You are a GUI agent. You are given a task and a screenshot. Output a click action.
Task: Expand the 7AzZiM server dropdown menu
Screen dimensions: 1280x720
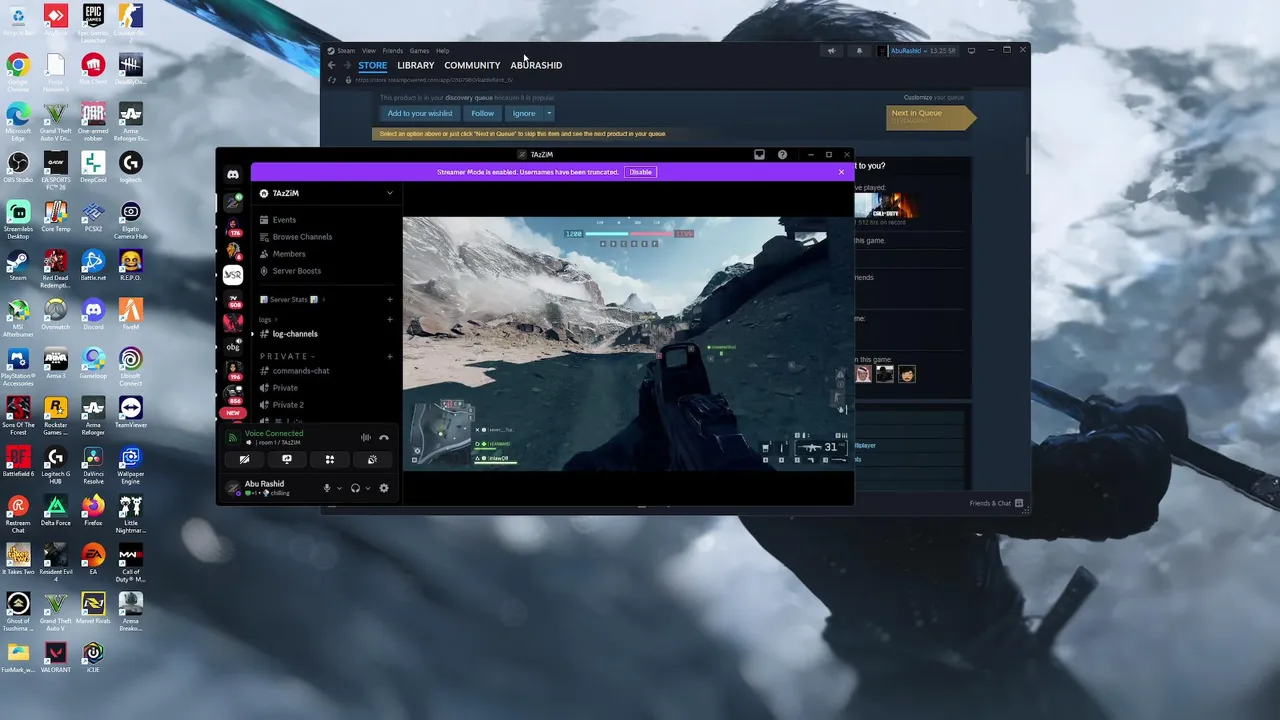pos(390,193)
